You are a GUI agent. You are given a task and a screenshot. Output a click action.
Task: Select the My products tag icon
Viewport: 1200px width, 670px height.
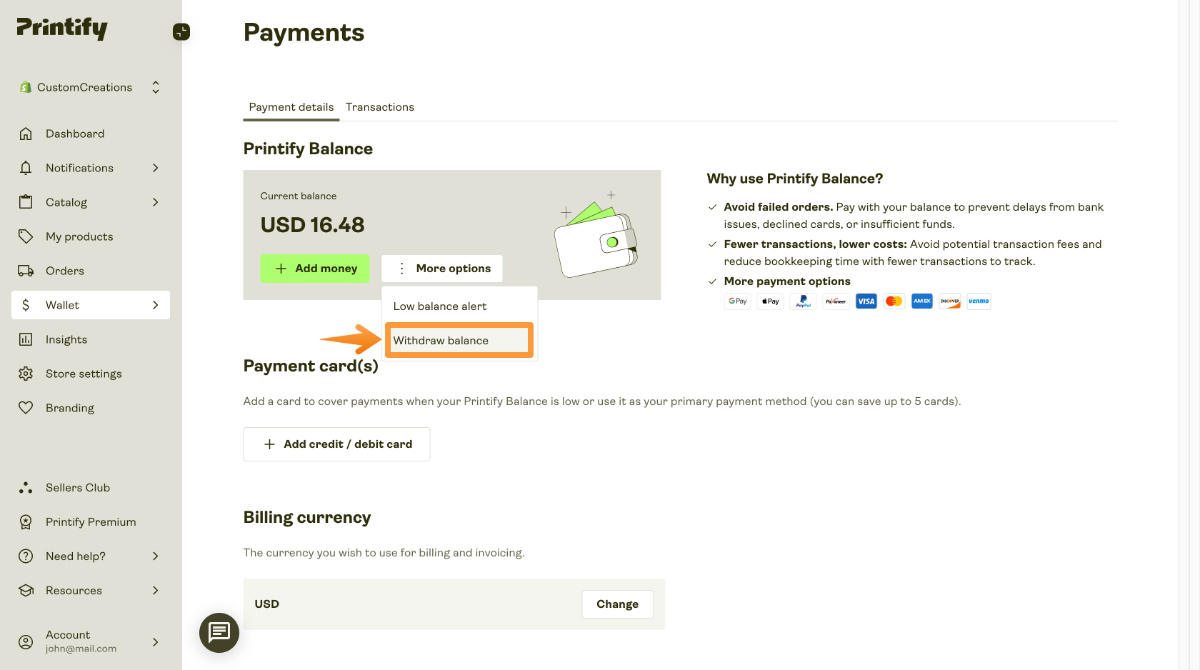[25, 236]
